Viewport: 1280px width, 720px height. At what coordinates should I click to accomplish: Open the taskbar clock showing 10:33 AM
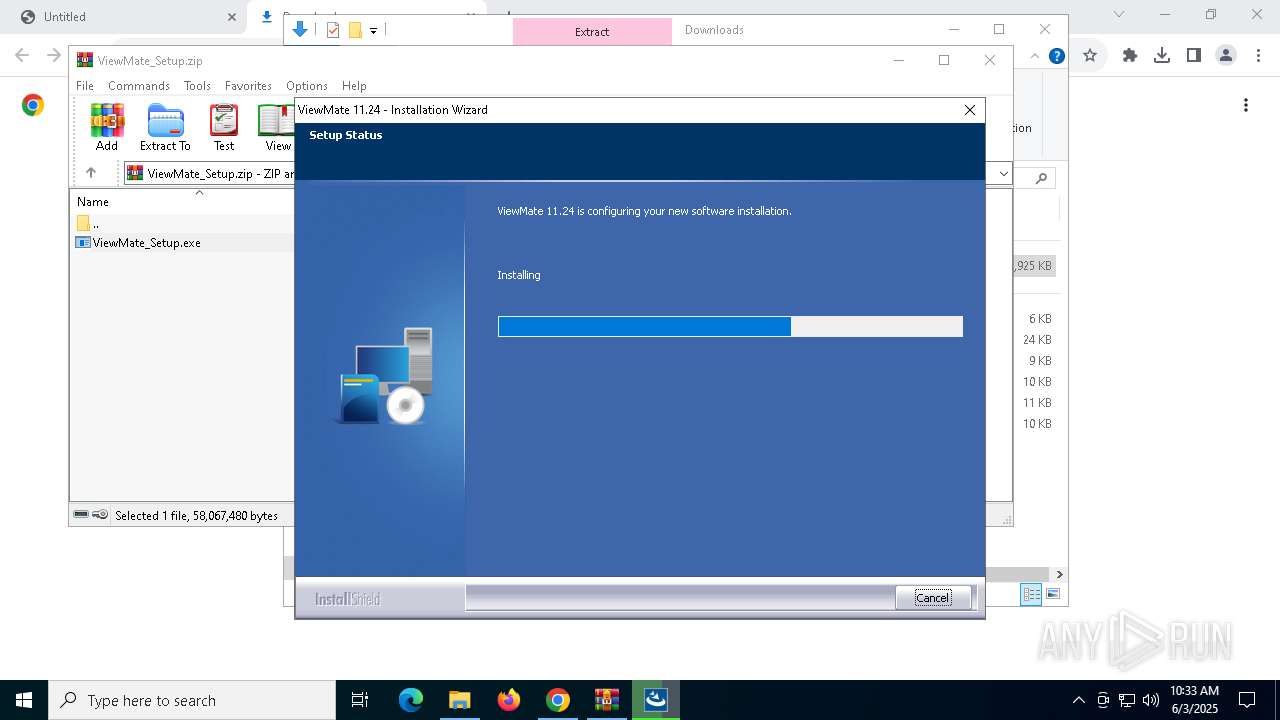tap(1194, 700)
